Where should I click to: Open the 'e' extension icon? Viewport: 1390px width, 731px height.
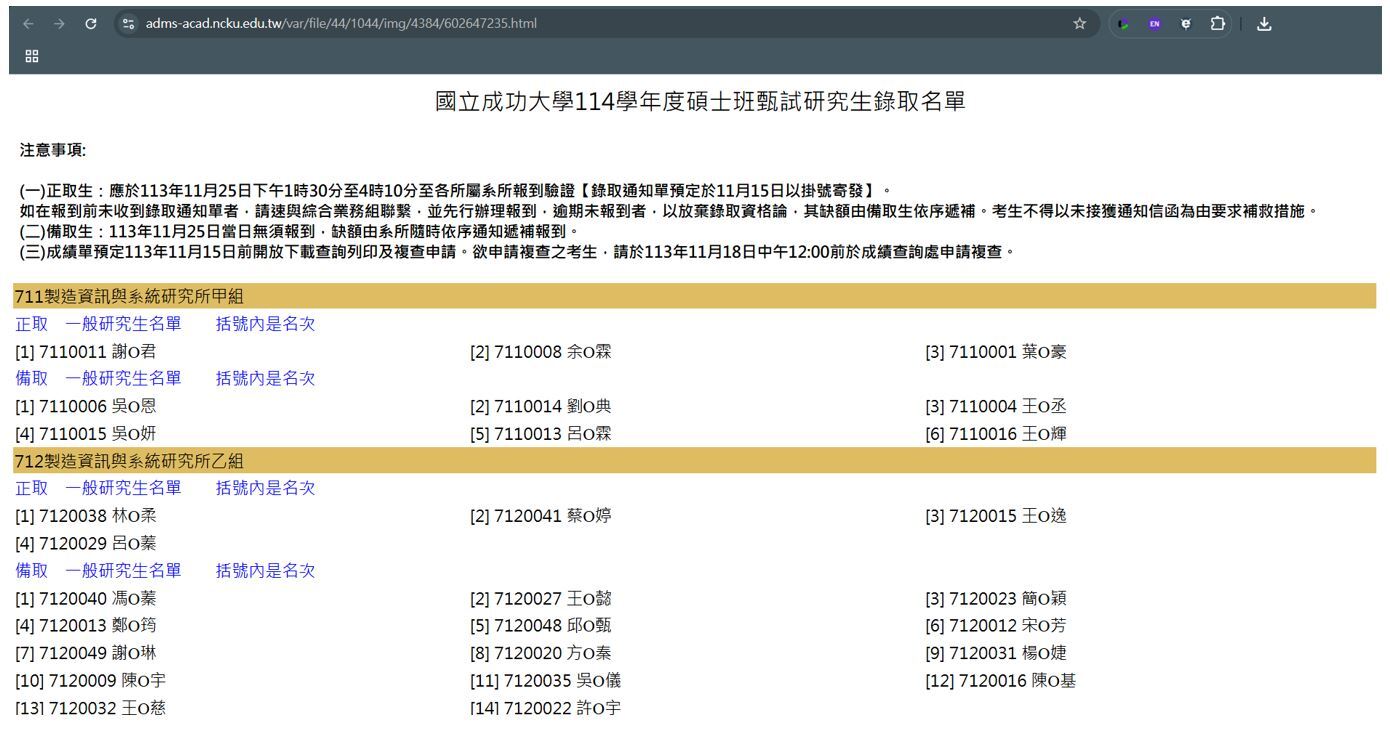1187,23
